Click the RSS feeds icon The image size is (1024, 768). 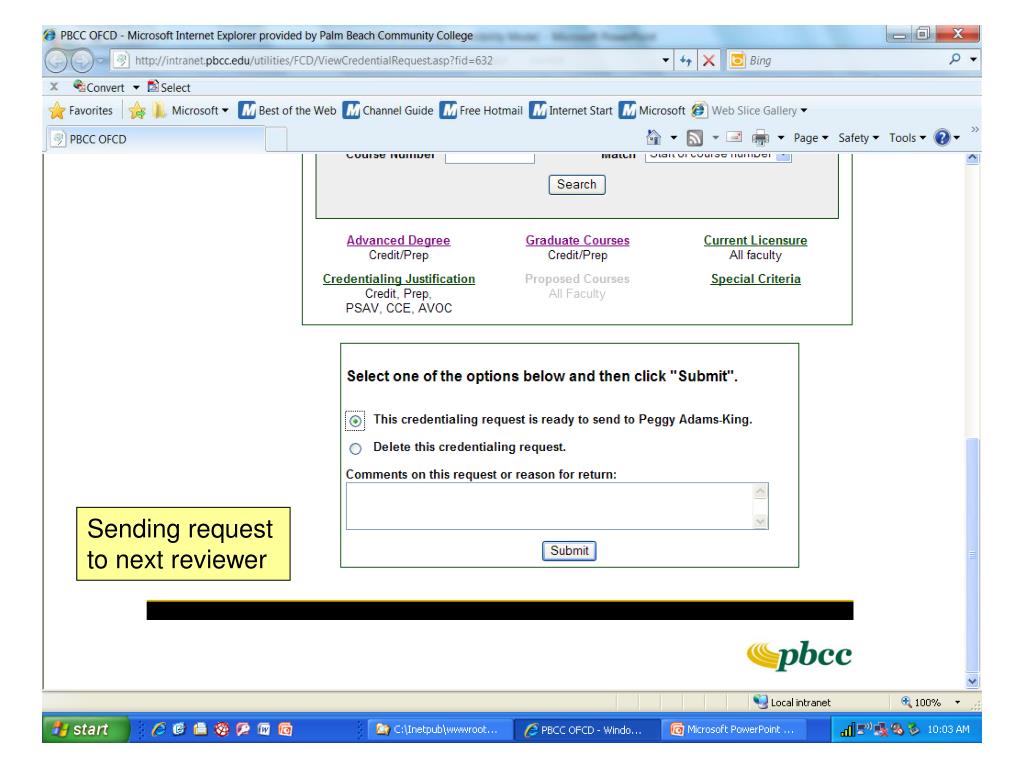(695, 137)
